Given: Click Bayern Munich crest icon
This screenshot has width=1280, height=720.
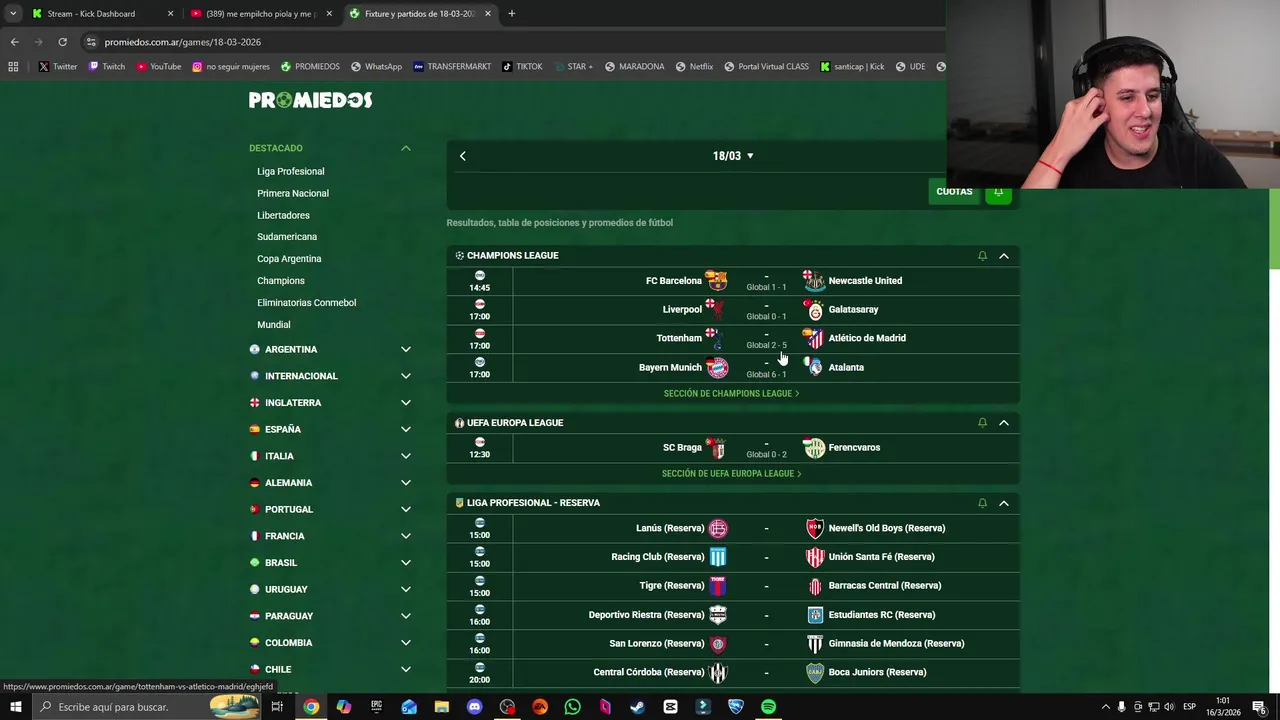Looking at the screenshot, I should (717, 367).
